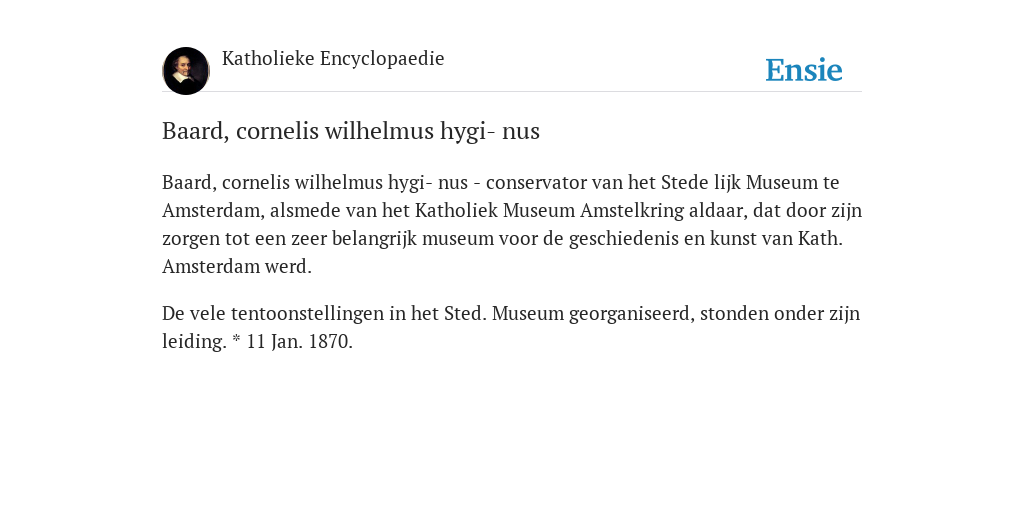This screenshot has height=512, width=1024.
Task: Click the word 'leiding.' in the last line
Action: pos(194,342)
